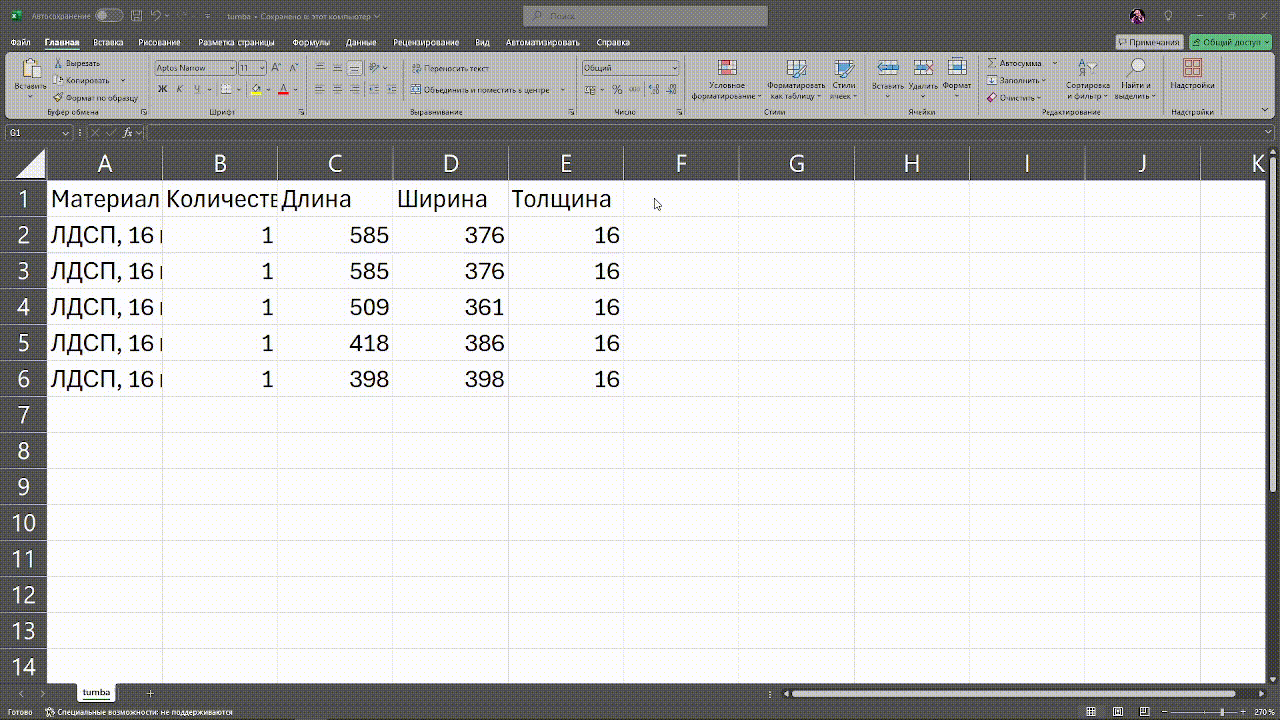1280x720 pixels.
Task: Click the Fill (Заполнить) down-arrow icon
Action: pyautogui.click(x=992, y=80)
